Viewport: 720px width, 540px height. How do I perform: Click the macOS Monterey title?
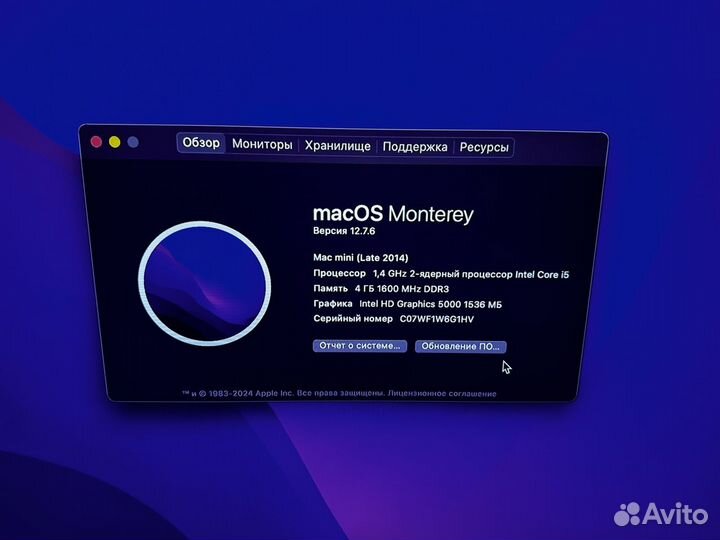pyautogui.click(x=393, y=214)
